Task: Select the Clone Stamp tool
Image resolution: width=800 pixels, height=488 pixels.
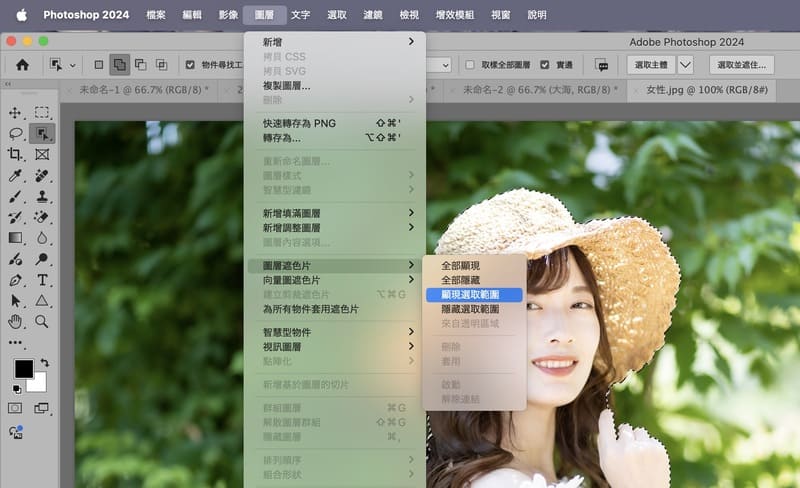Action: (42, 197)
